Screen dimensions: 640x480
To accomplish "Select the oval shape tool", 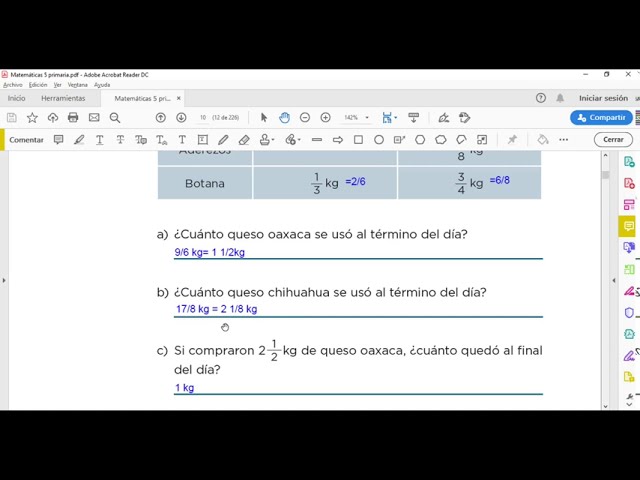I will pyautogui.click(x=379, y=140).
